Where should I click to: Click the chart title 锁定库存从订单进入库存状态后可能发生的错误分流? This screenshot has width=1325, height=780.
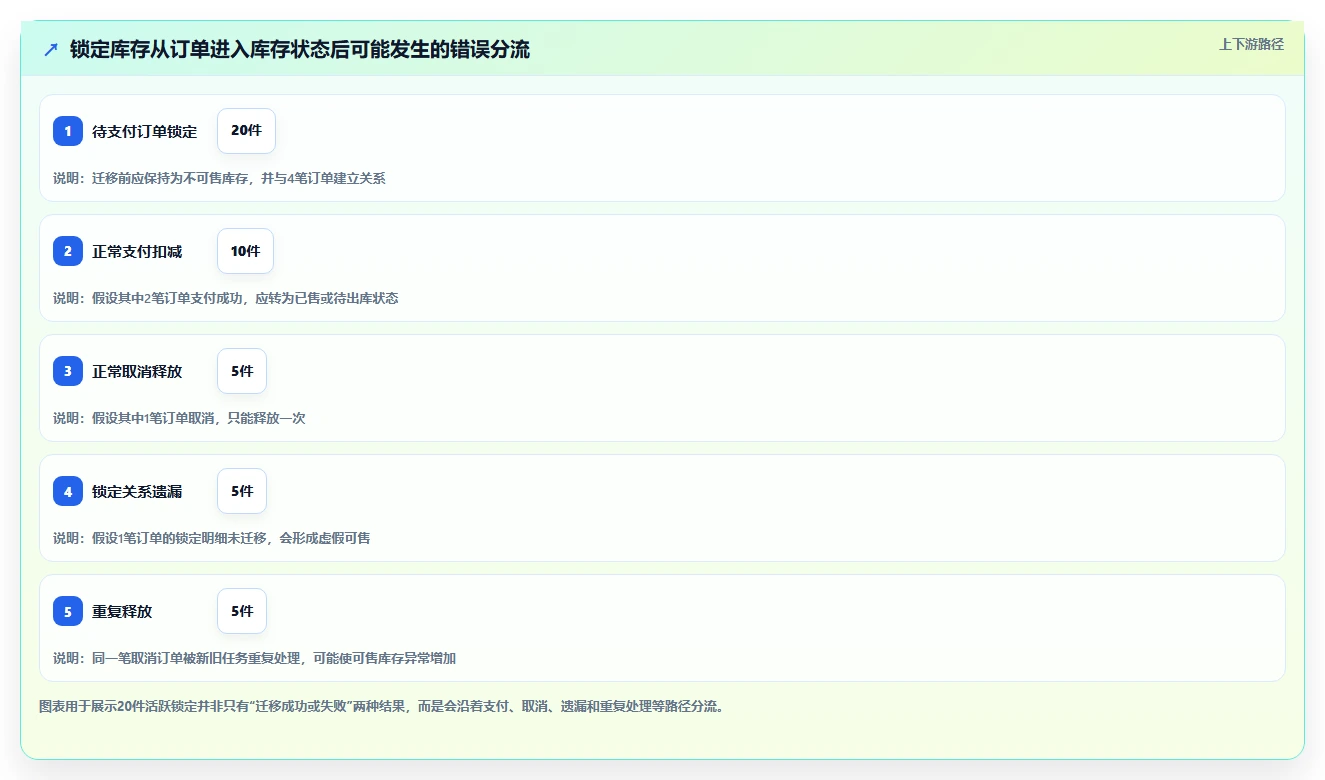coord(300,49)
